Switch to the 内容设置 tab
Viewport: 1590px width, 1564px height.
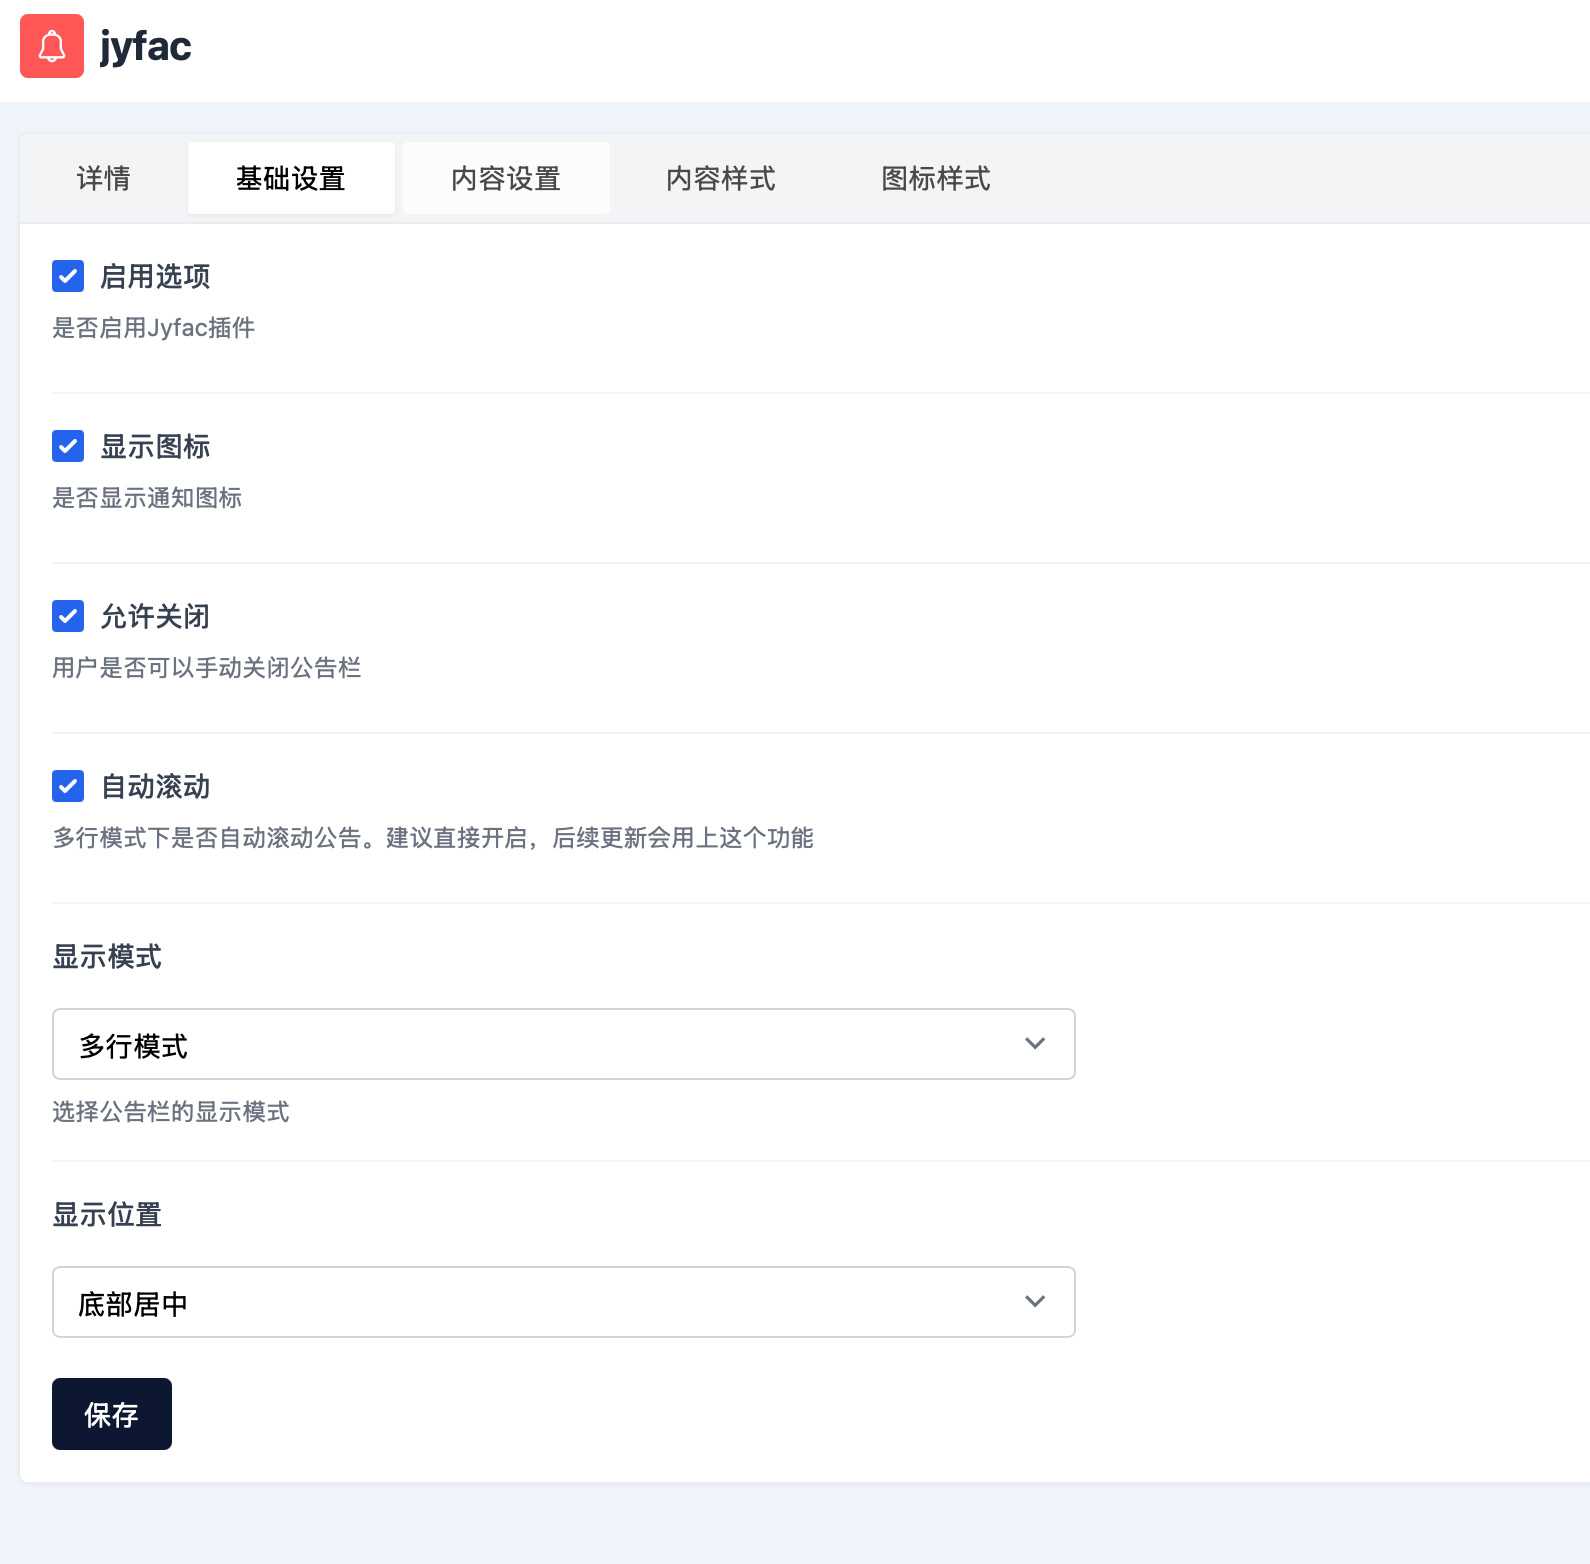click(x=506, y=178)
